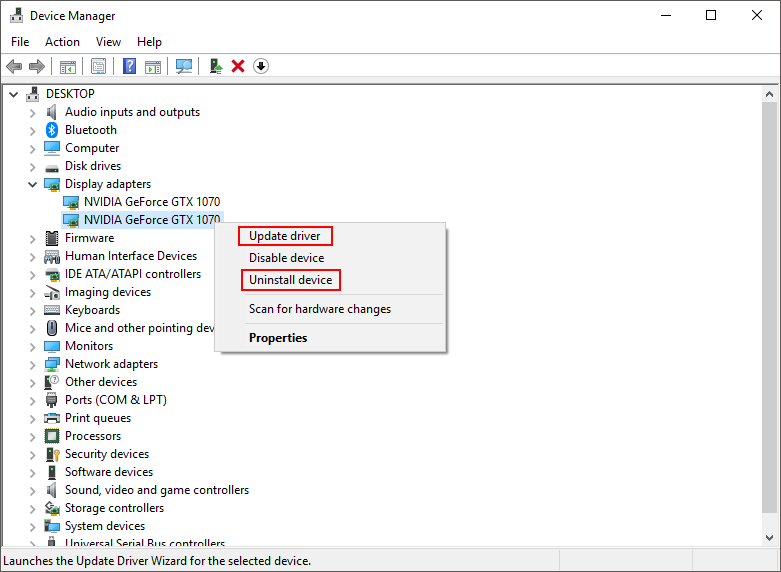Screen dimensions: 781x572
Task: Click Update device driver toolbar icon
Action: click(x=216, y=66)
